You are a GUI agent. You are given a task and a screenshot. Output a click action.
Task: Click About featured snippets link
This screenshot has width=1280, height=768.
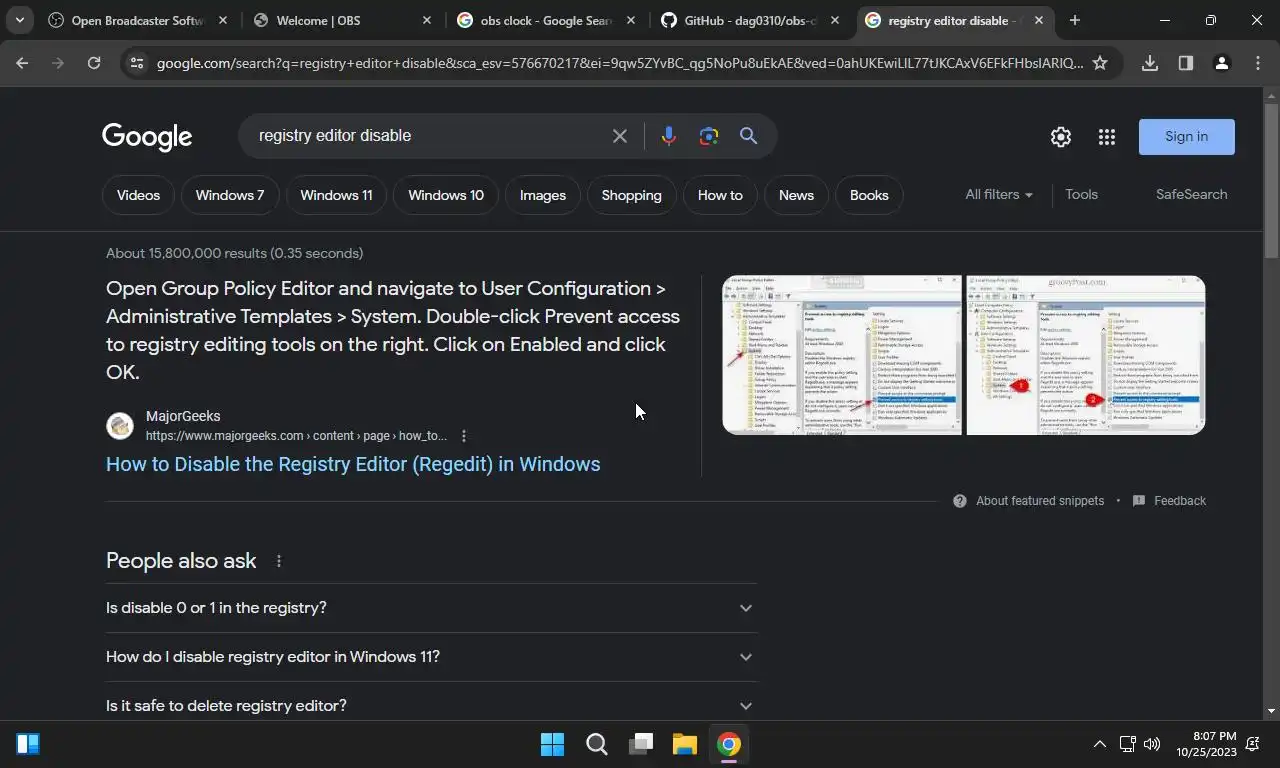[1040, 501]
